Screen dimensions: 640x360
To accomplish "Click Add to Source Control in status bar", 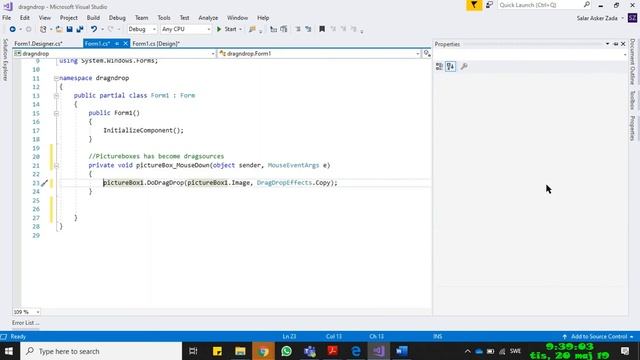I will click(x=598, y=337).
